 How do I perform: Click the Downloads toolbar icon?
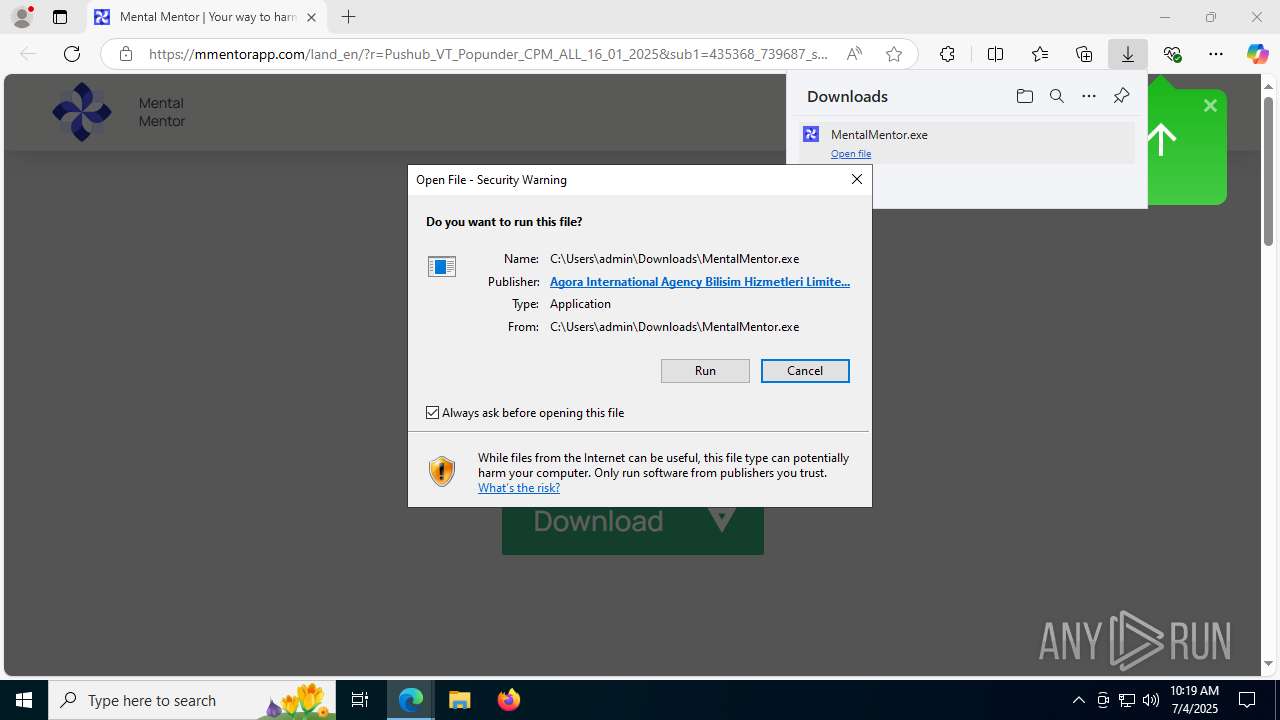[x=1128, y=54]
